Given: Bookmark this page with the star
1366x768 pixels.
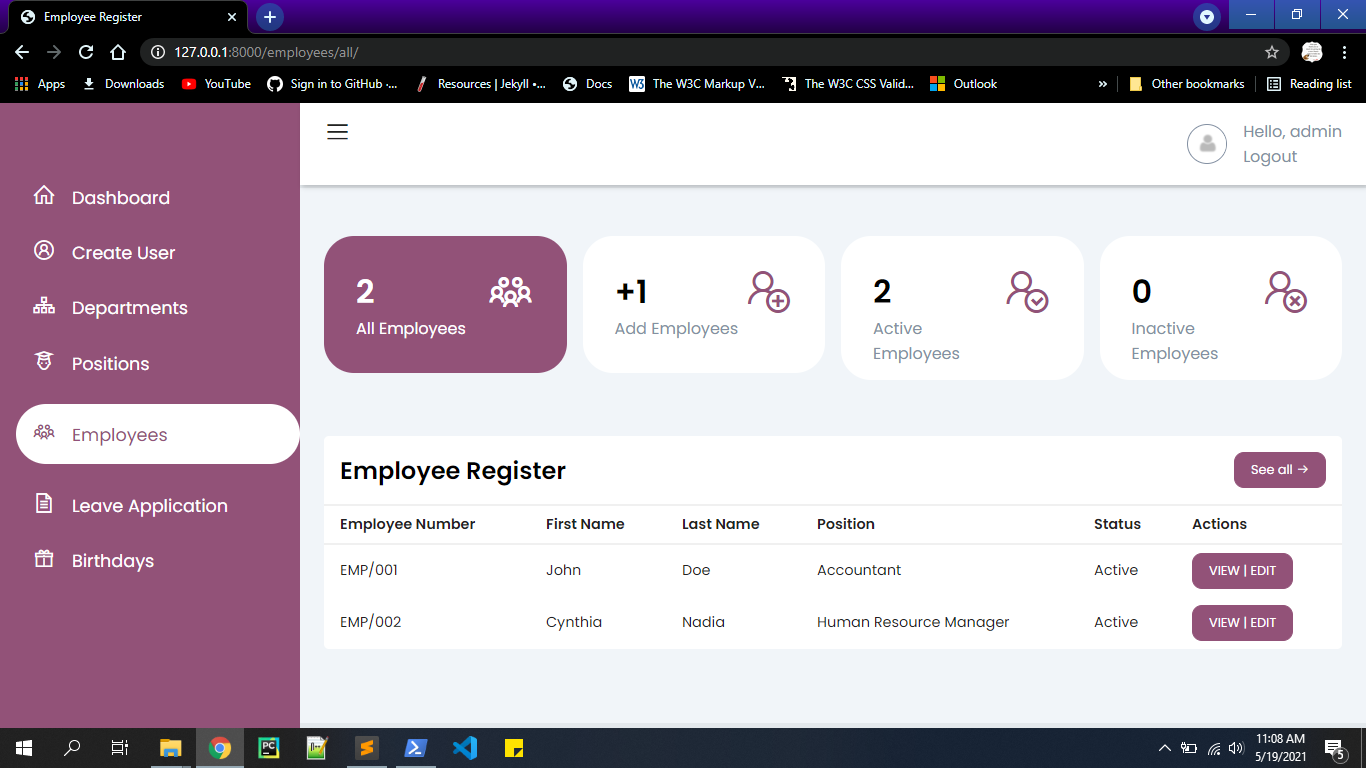Looking at the screenshot, I should point(1271,51).
